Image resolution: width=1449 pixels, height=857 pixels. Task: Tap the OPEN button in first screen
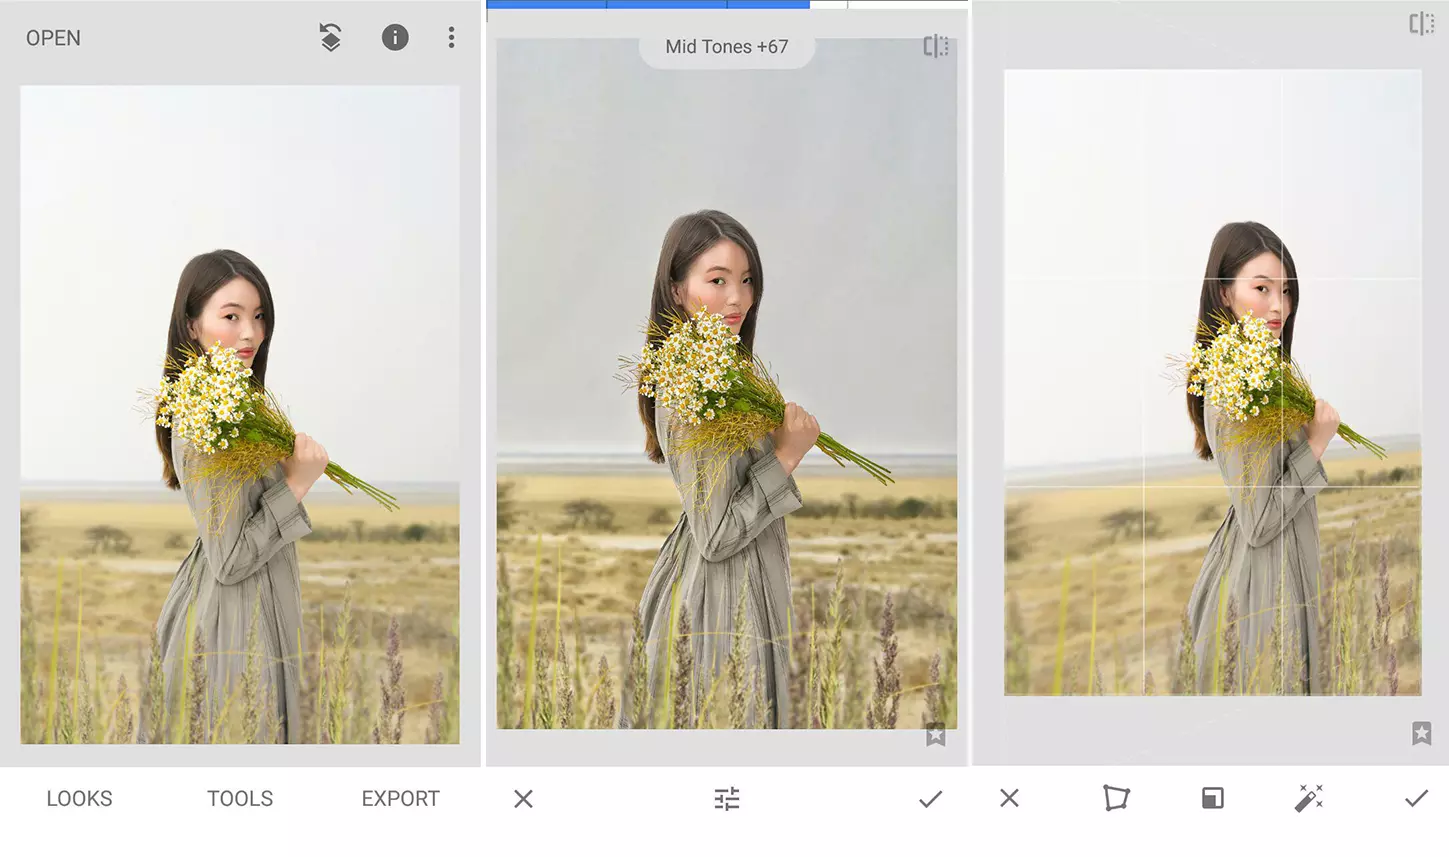(53, 38)
